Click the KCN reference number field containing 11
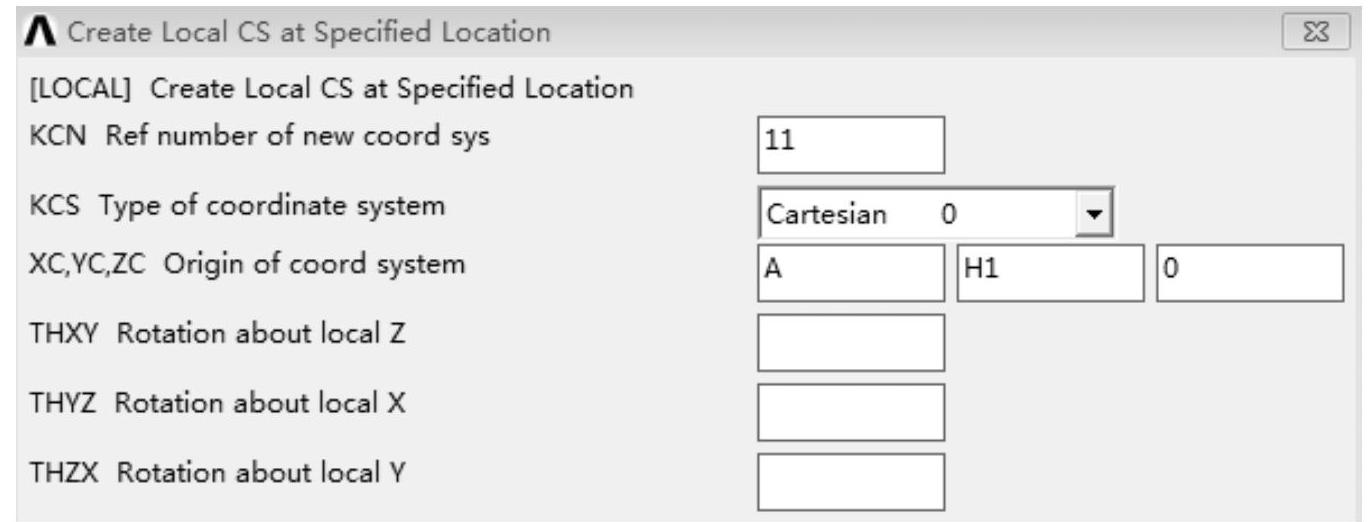This screenshot has width=1368, height=522. (850, 144)
